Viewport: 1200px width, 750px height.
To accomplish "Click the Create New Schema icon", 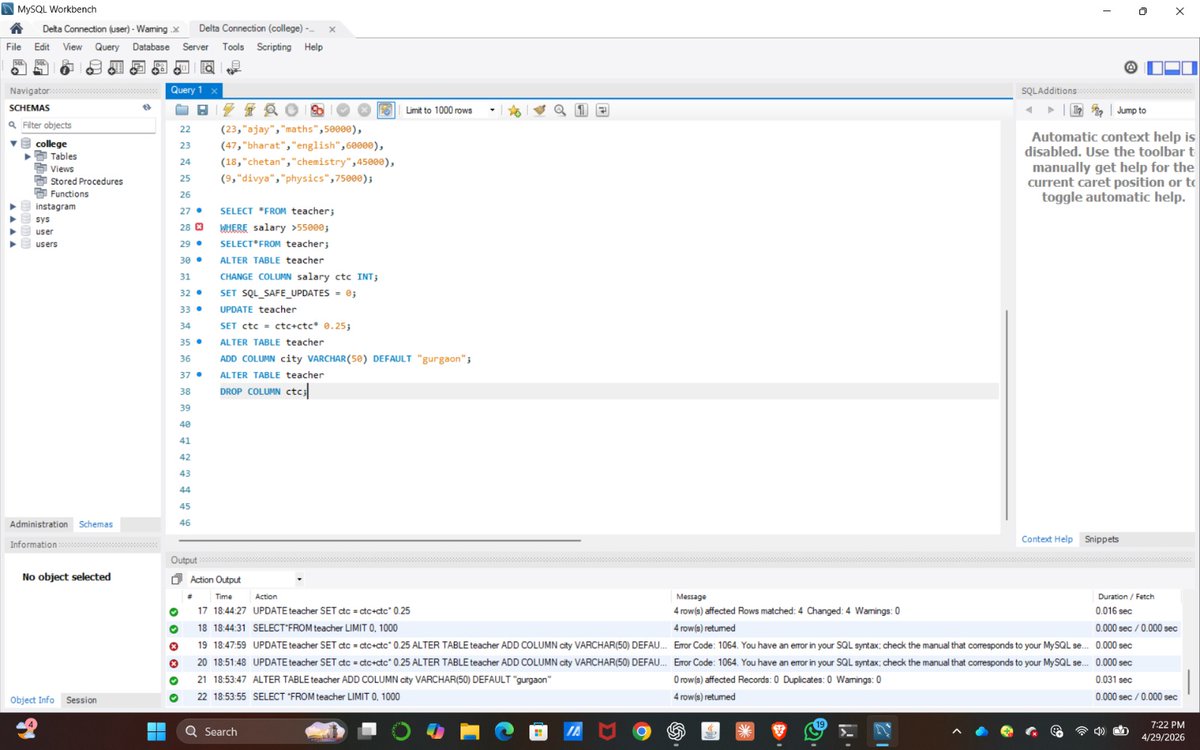I will (94, 67).
